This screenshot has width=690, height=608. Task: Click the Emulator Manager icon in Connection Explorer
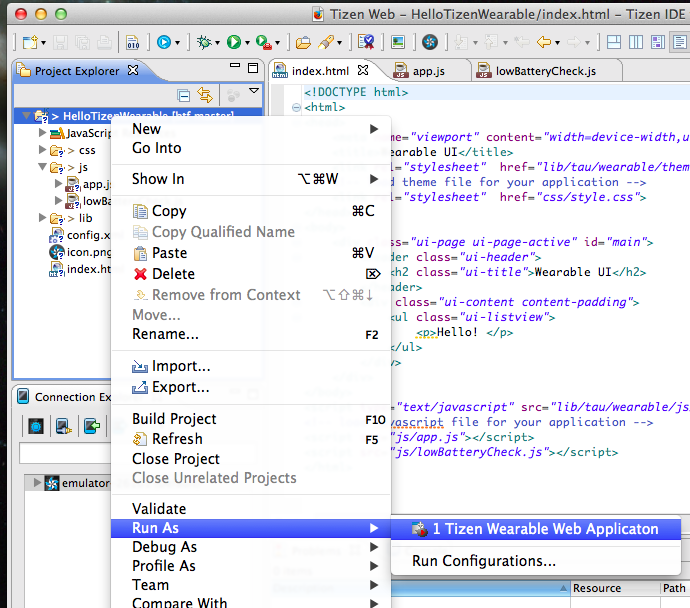pos(36,426)
